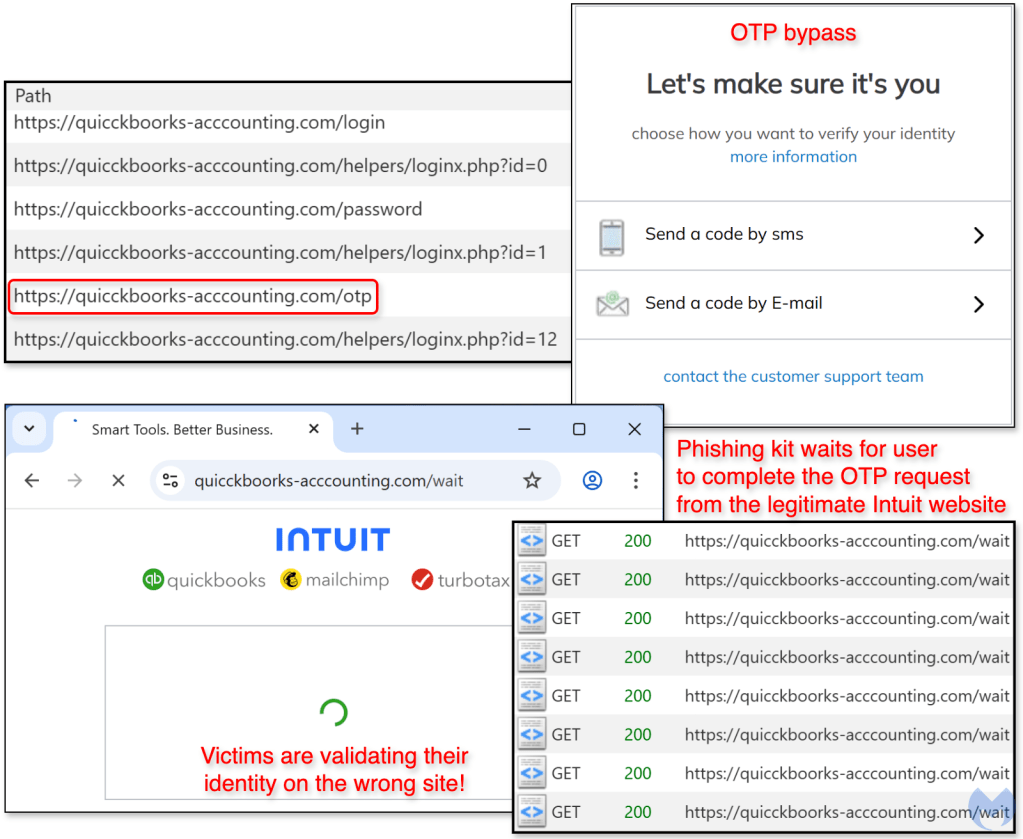
Task: Click the turbotax logo
Action: (460, 579)
